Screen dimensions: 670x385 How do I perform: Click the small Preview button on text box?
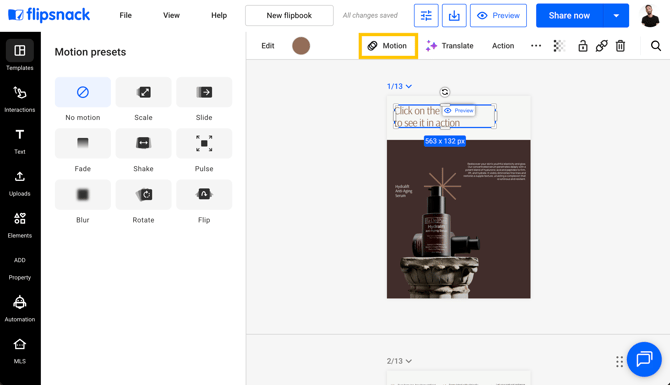point(459,110)
